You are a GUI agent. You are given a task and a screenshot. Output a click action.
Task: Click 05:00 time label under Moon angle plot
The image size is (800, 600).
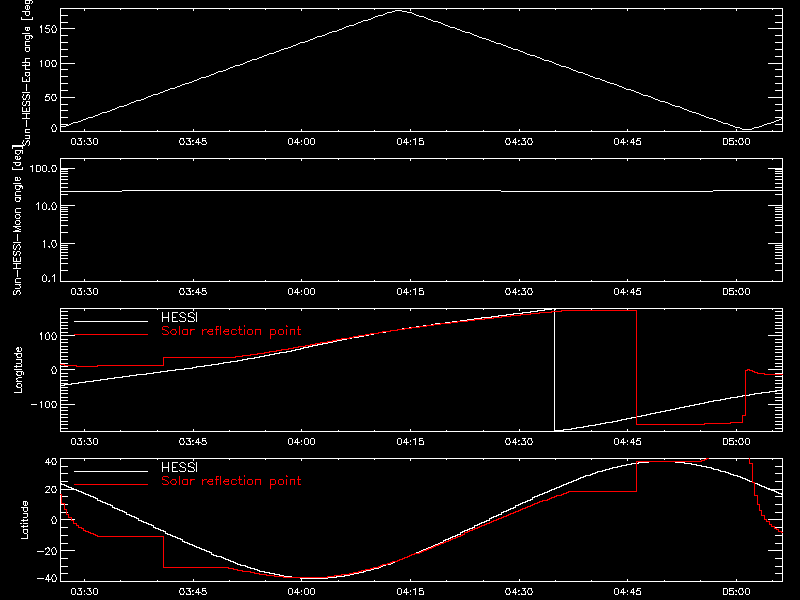pyautogui.click(x=736, y=291)
